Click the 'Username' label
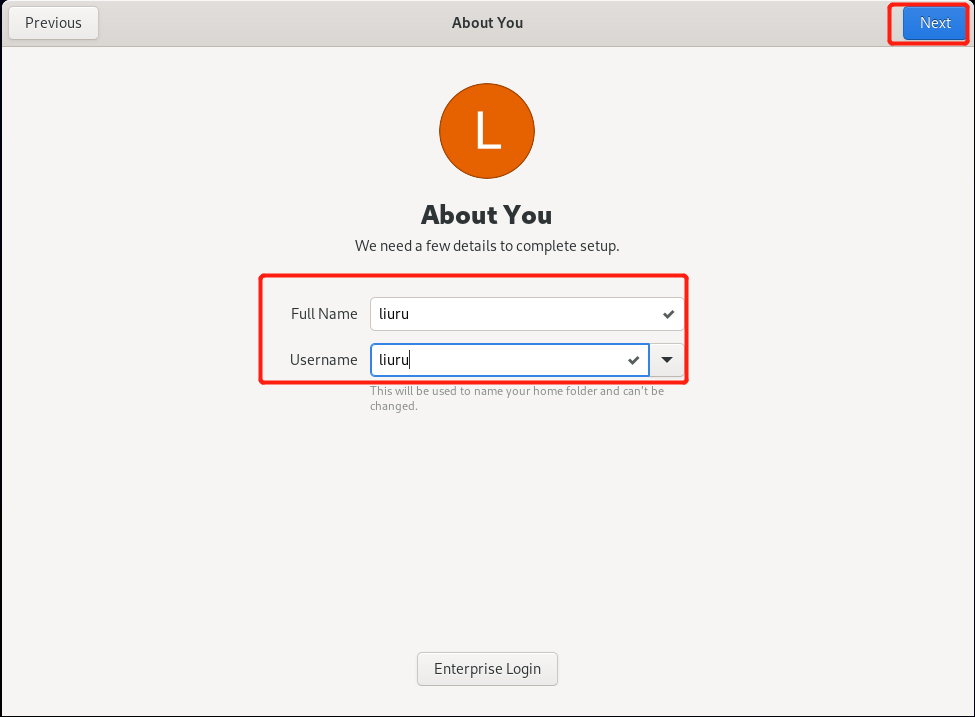The width and height of the screenshot is (975, 717). tap(323, 360)
